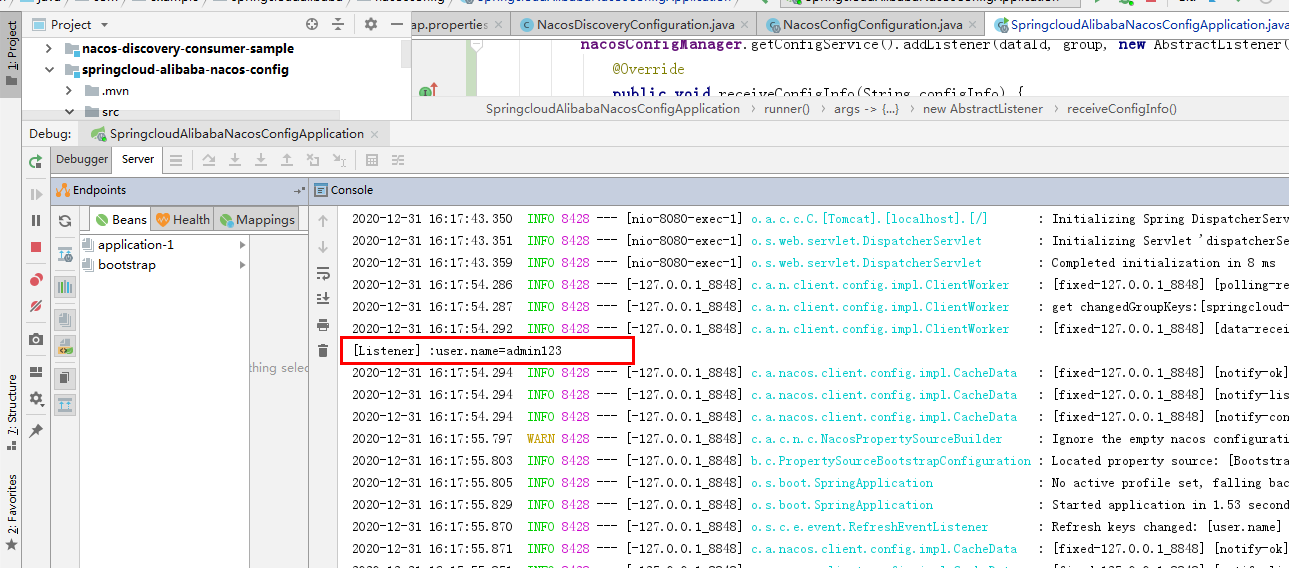Jump up the stack trace in Console
The image size is (1289, 568).
click(323, 221)
